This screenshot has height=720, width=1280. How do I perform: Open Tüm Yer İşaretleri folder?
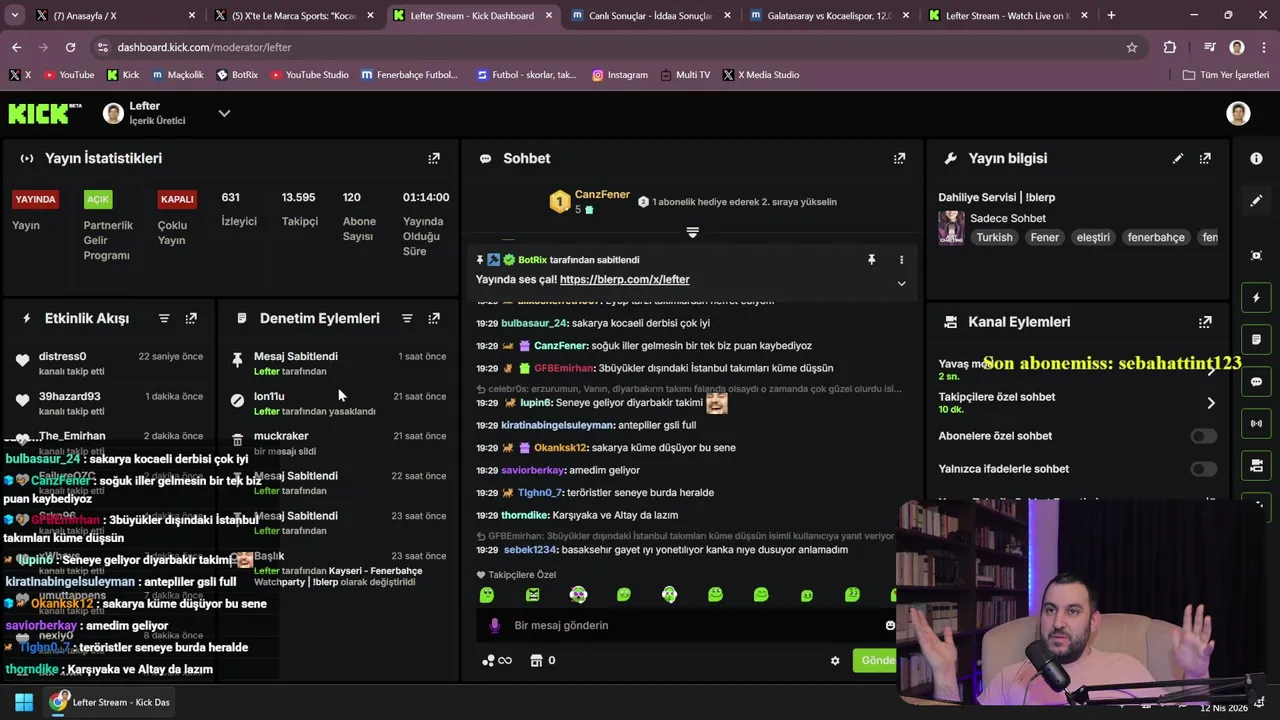(x=1226, y=75)
